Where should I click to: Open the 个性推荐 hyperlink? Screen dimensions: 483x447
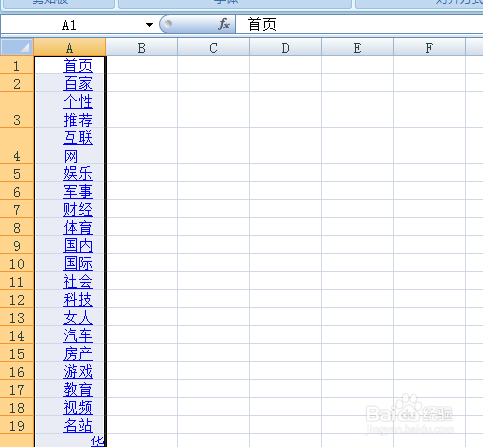coord(78,111)
